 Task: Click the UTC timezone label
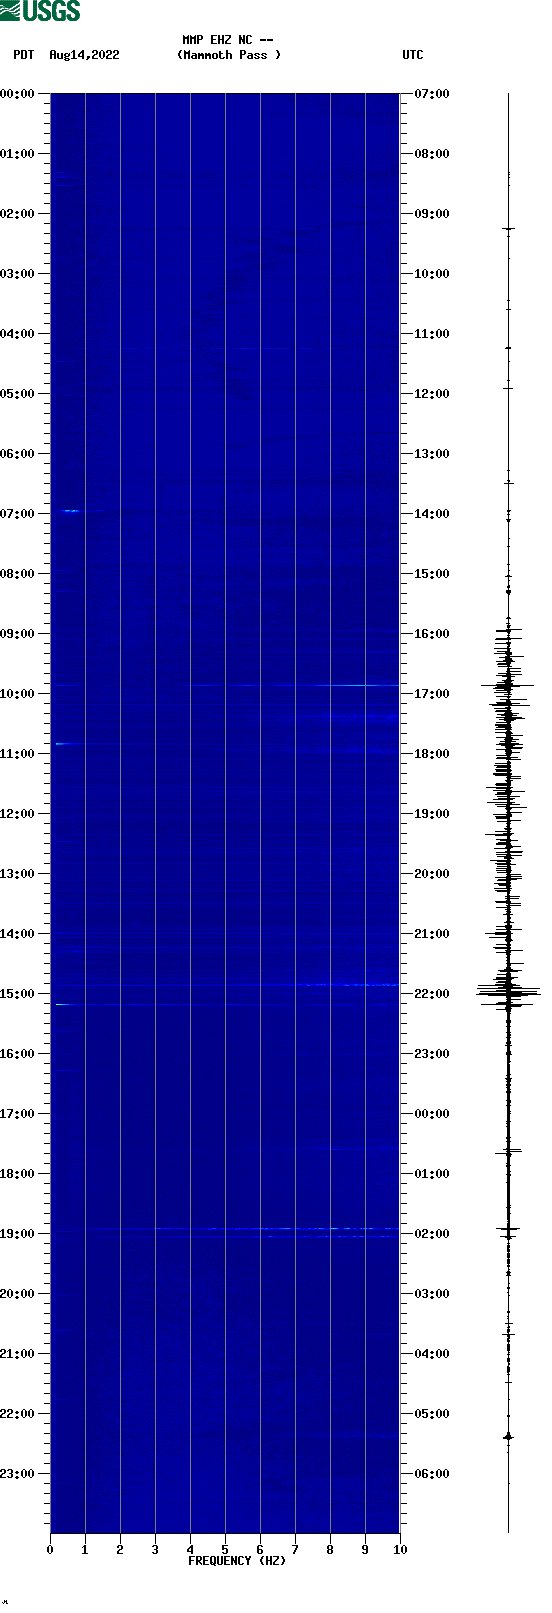(413, 55)
